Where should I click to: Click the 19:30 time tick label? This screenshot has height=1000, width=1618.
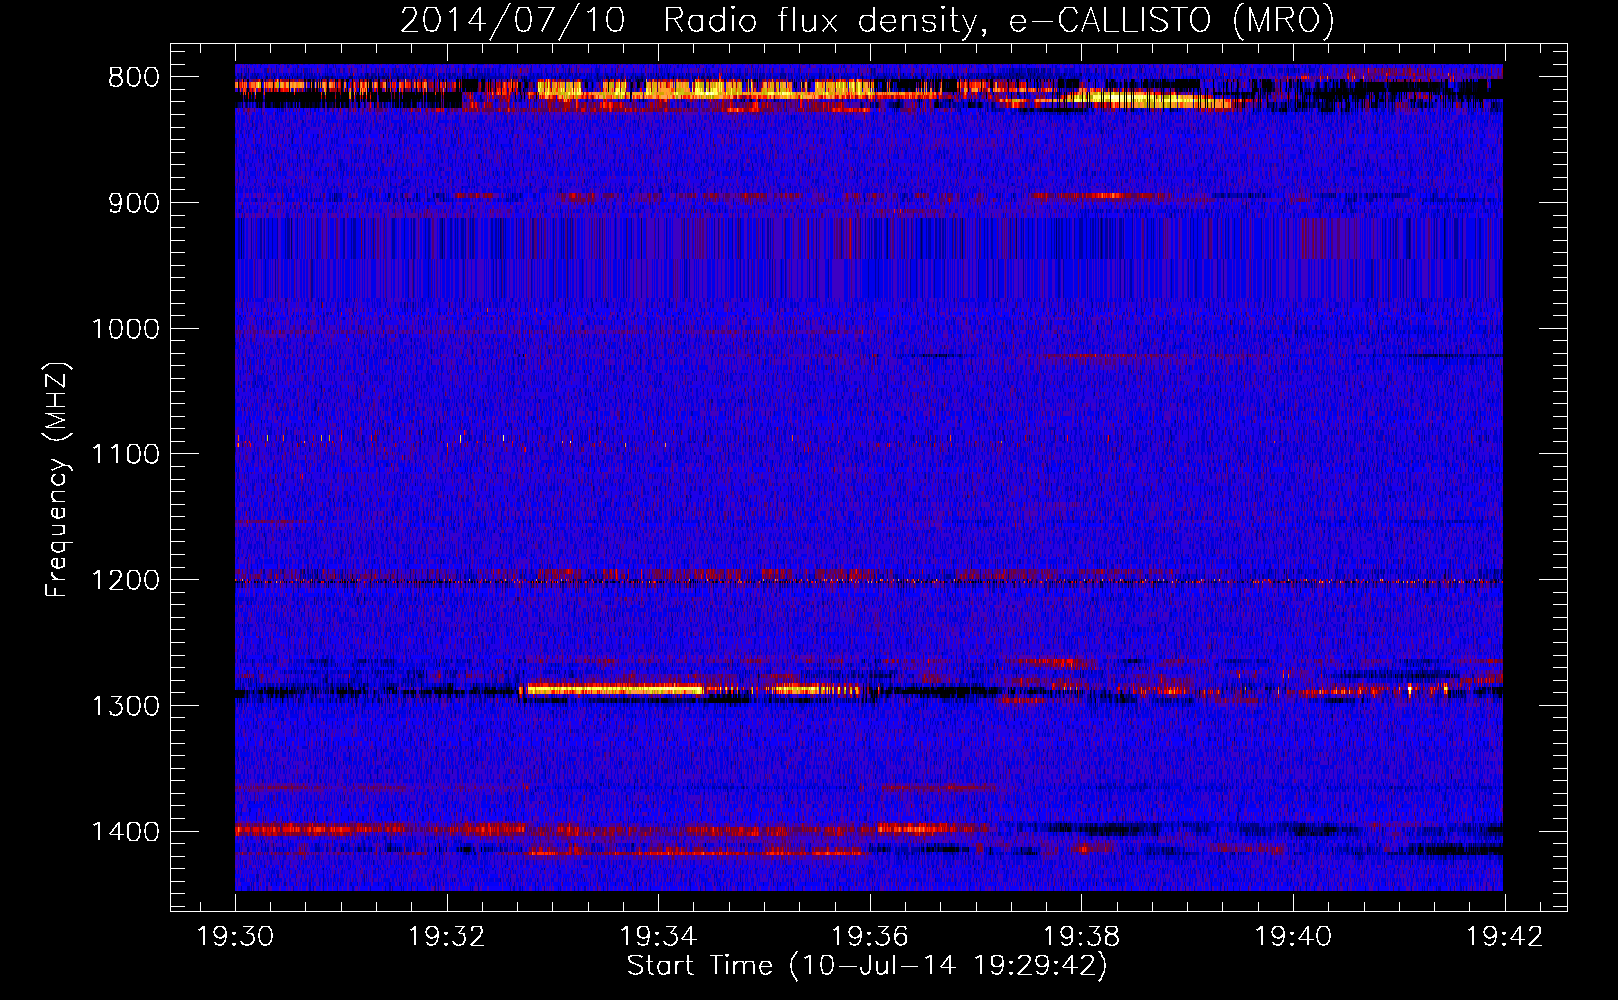click(x=235, y=937)
